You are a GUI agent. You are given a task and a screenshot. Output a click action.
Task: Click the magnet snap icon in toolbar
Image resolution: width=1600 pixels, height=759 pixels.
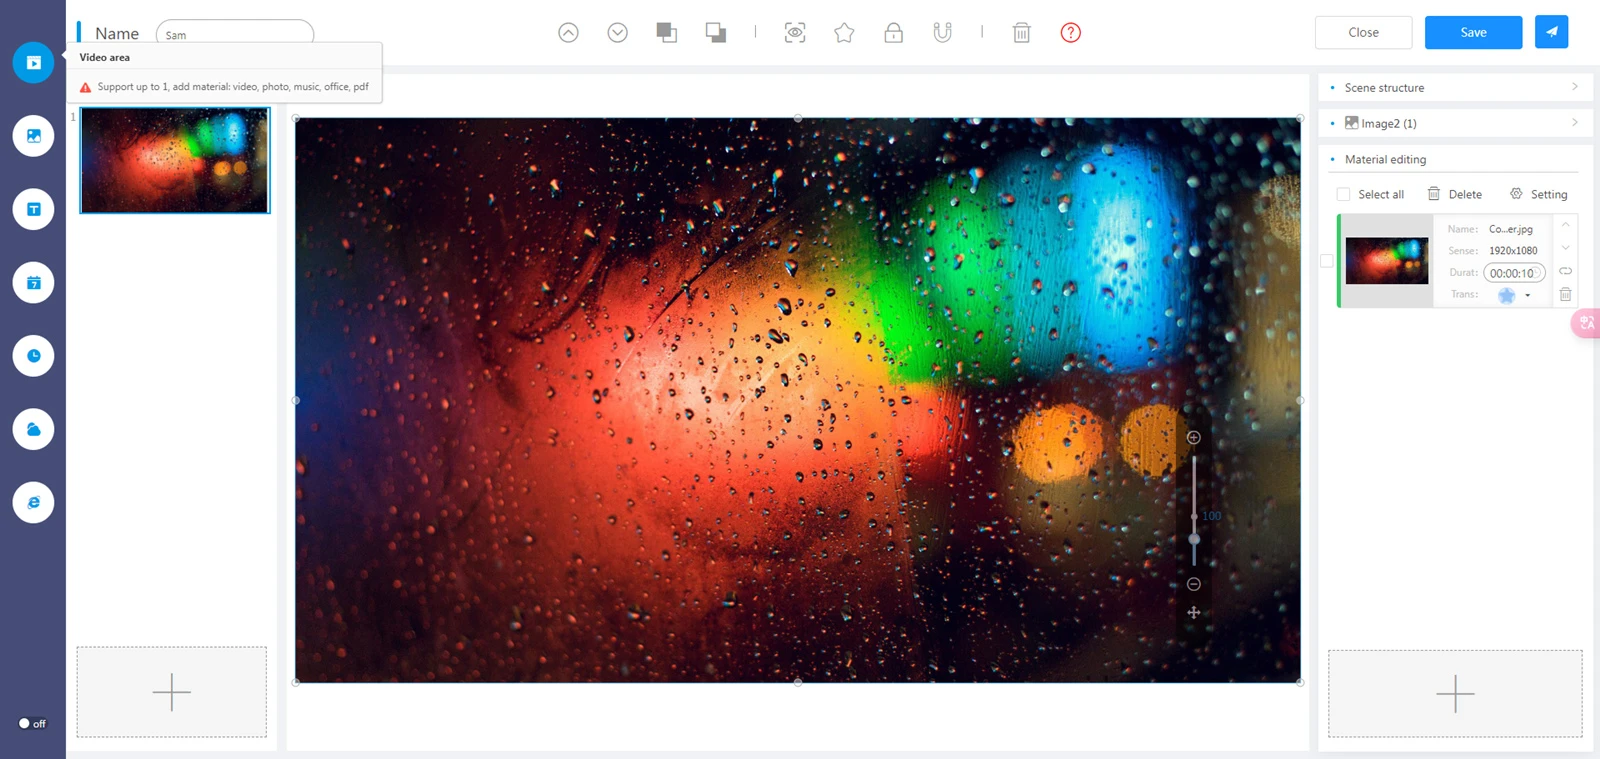[x=942, y=33]
